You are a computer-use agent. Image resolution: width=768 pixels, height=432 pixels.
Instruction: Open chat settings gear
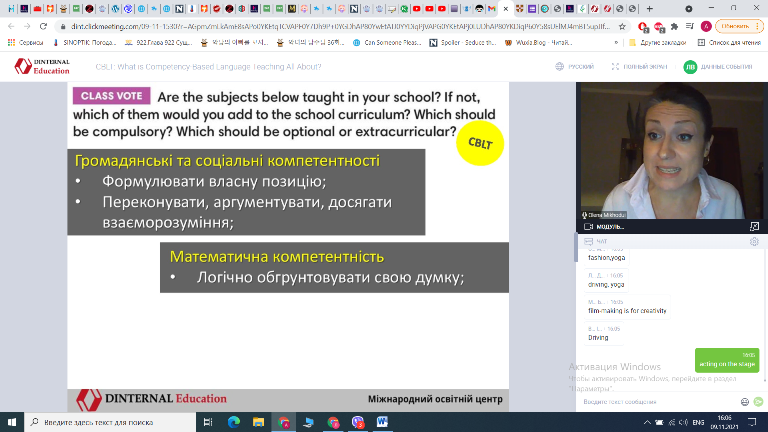754,241
